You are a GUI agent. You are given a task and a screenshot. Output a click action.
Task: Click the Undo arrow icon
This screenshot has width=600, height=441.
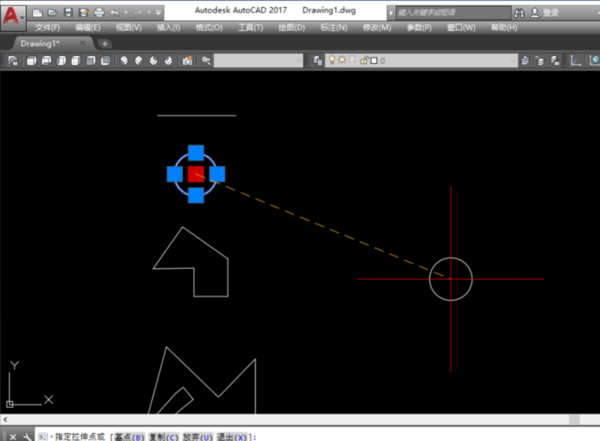(x=113, y=12)
